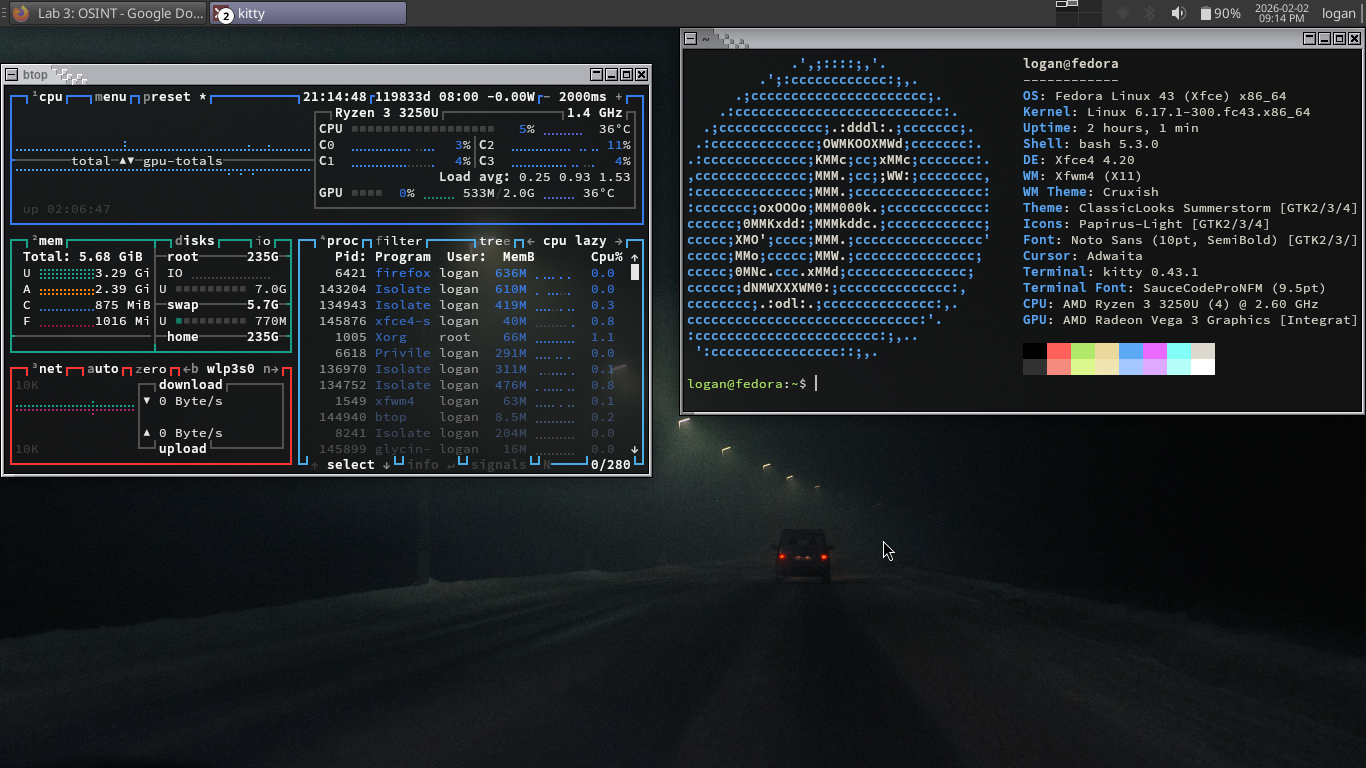Click the Bluetooth icon in system tray

pos(1150,13)
